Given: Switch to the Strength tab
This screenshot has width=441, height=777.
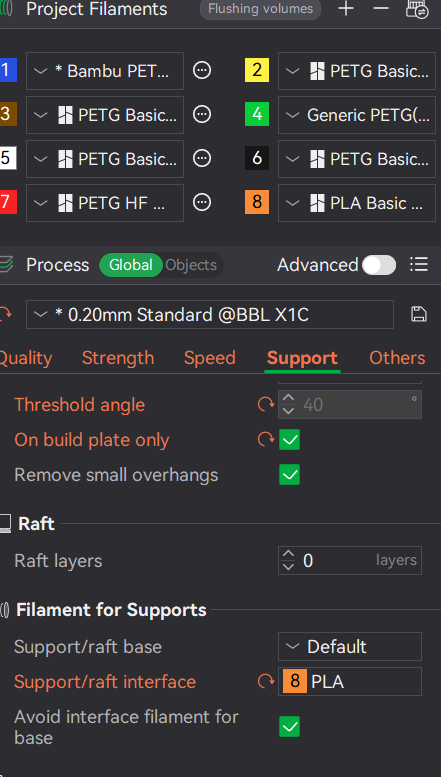Looking at the screenshot, I should click(x=118, y=358).
